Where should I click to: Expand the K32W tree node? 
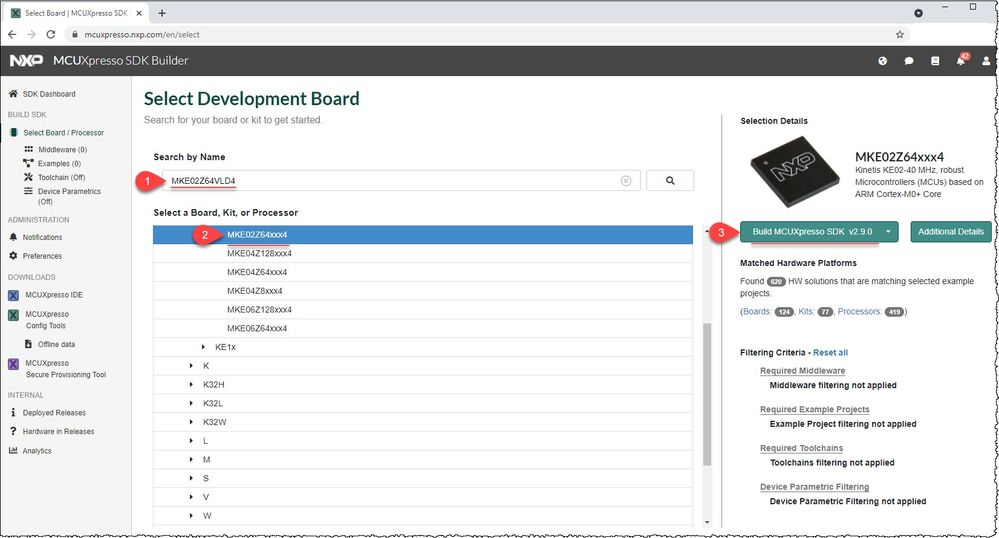coord(191,422)
